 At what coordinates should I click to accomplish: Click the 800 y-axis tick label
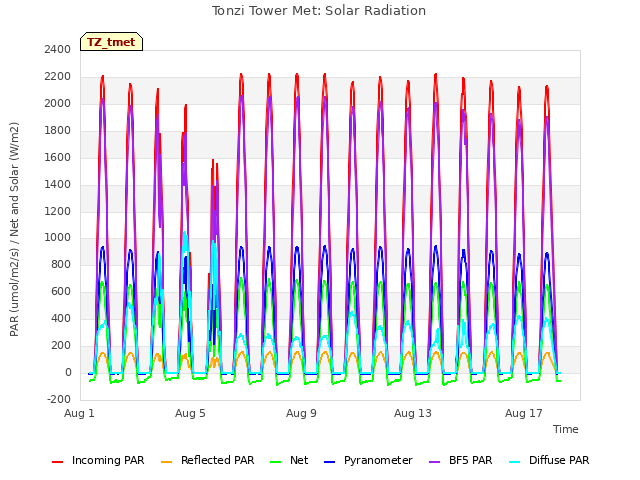[x=61, y=265]
